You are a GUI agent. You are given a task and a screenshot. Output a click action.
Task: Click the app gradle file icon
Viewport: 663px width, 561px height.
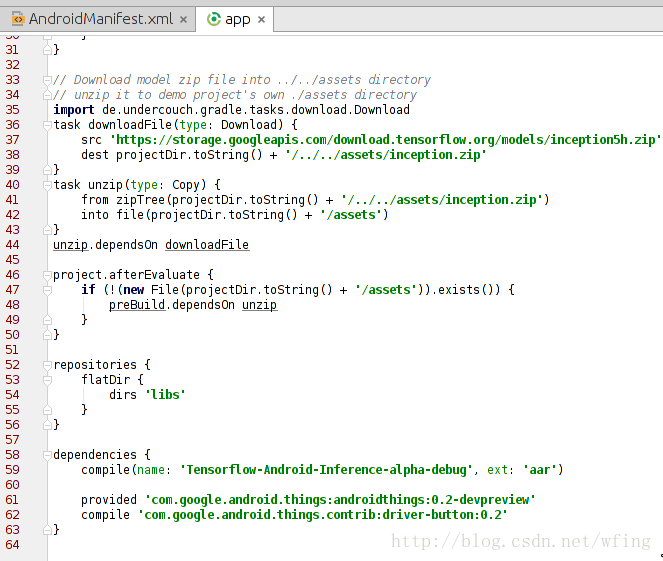coord(214,19)
